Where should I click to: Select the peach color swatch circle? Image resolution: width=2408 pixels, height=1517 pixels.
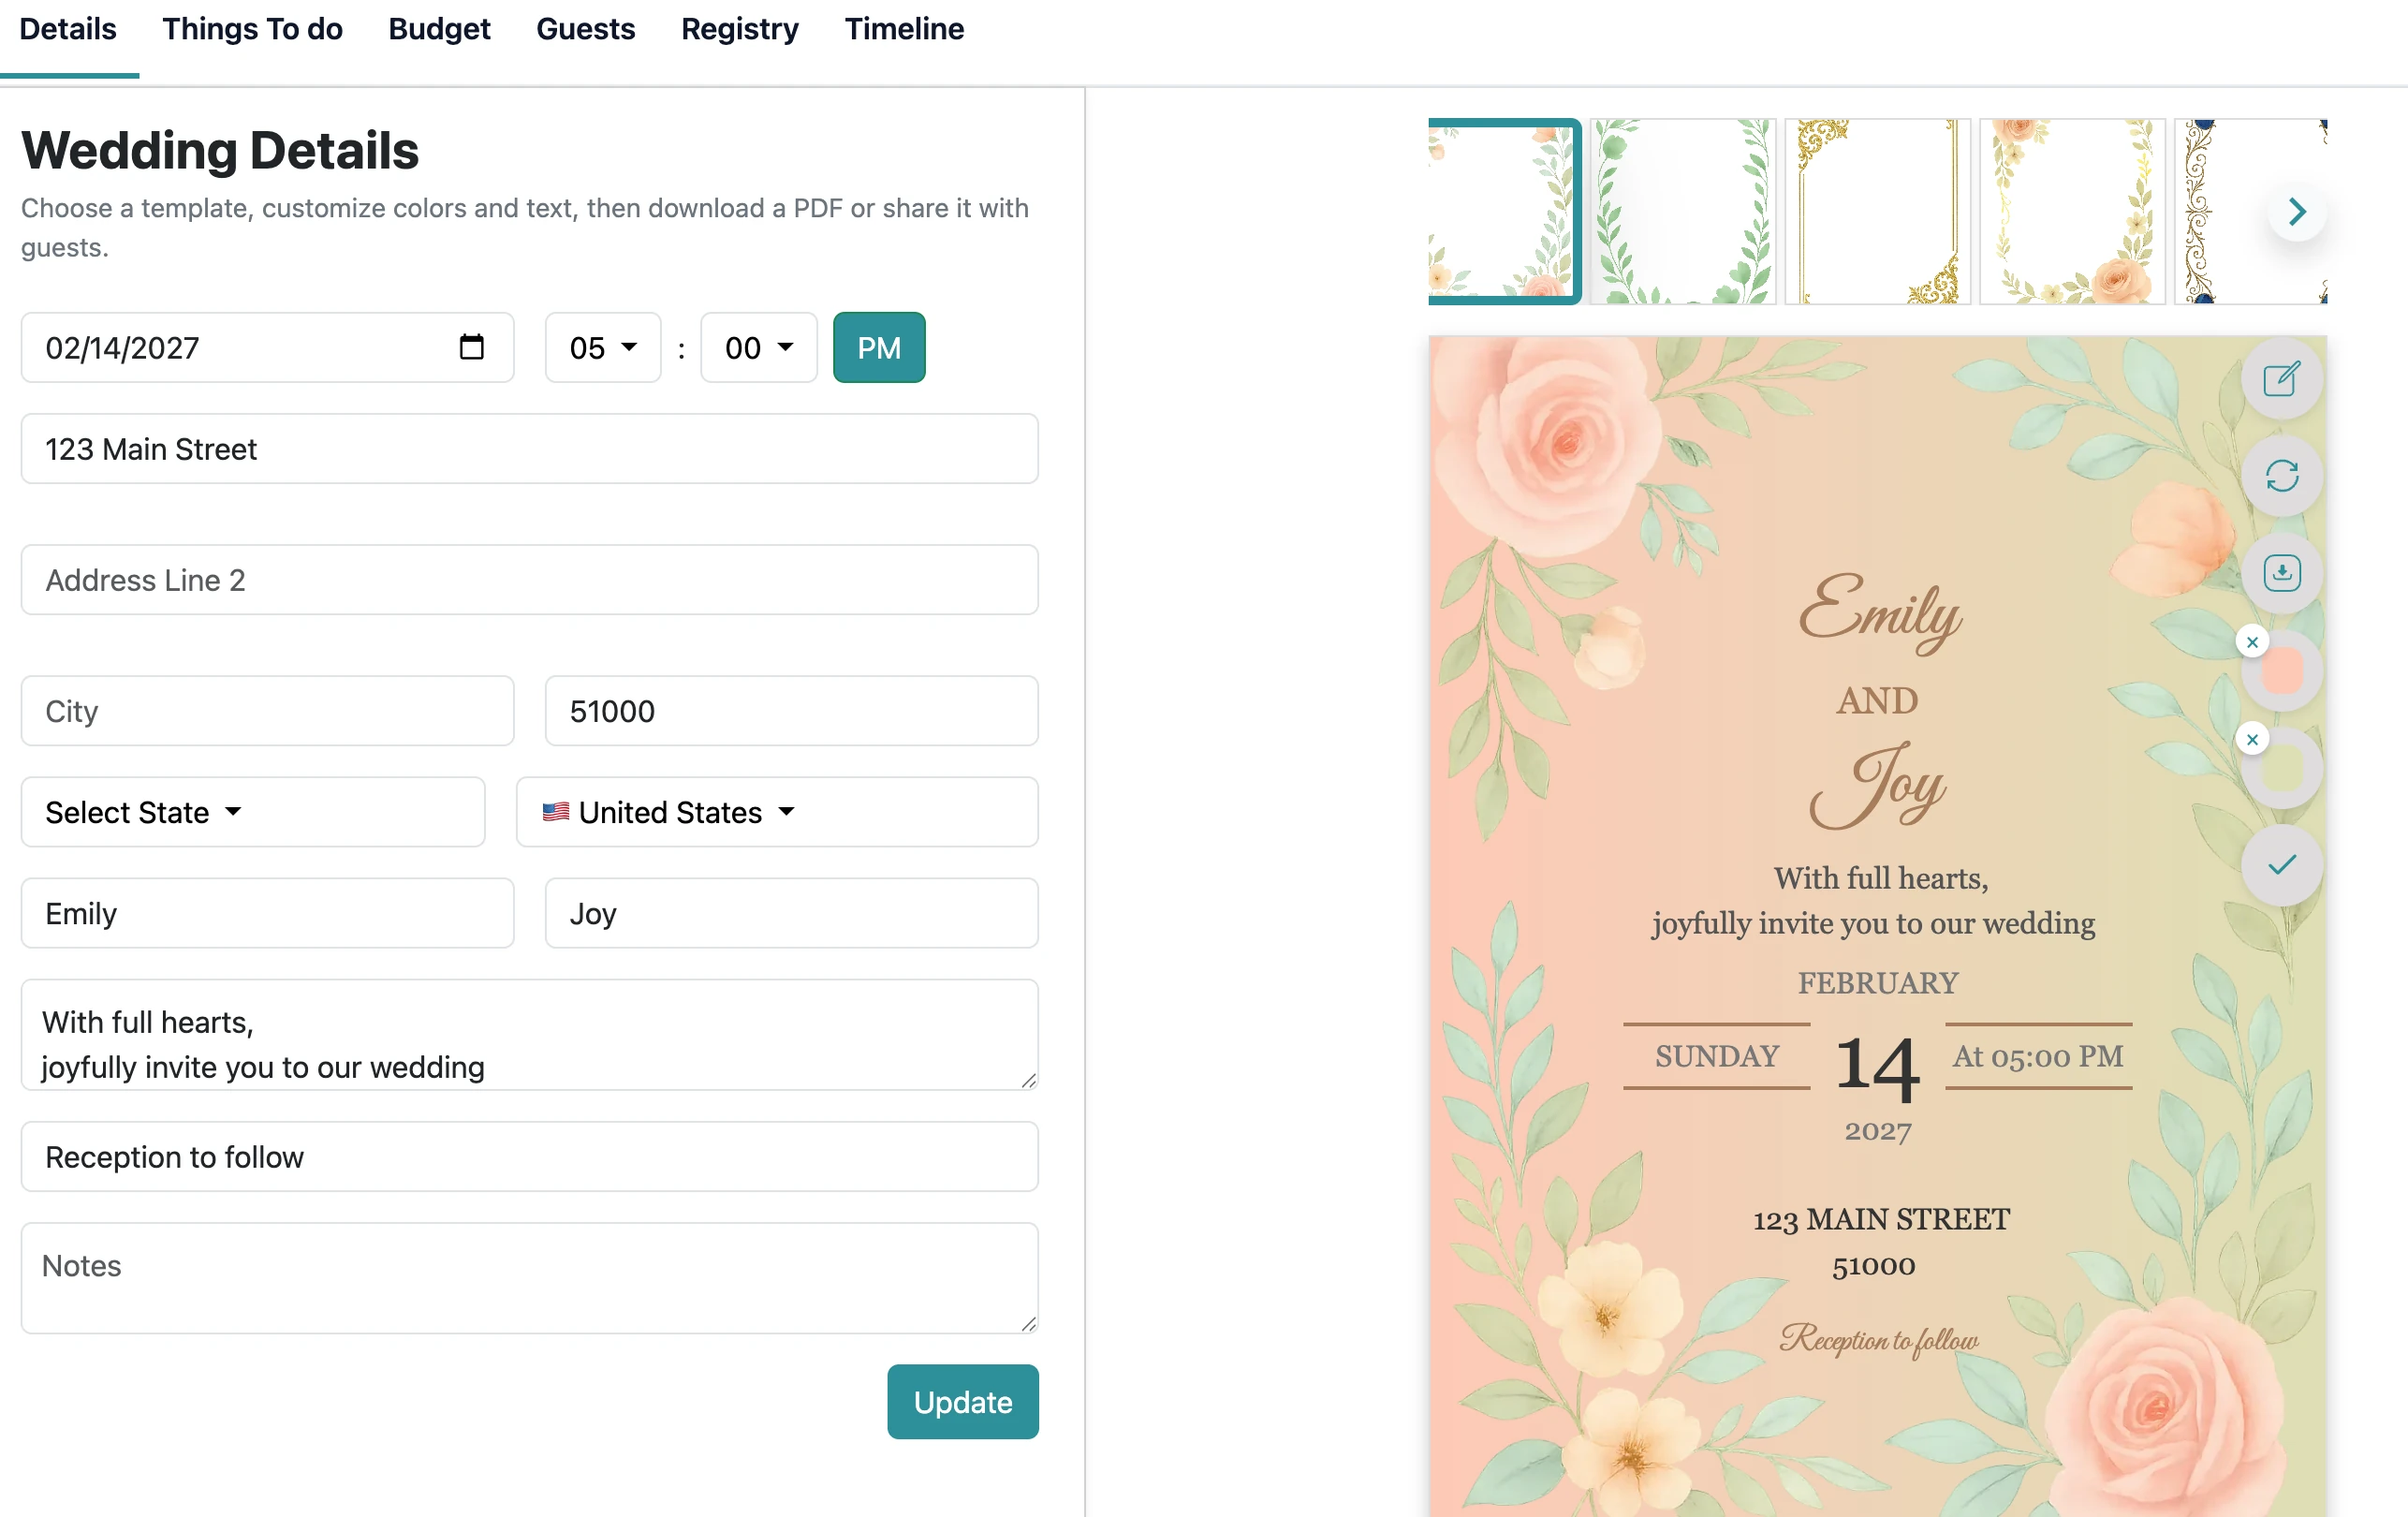coord(2282,672)
